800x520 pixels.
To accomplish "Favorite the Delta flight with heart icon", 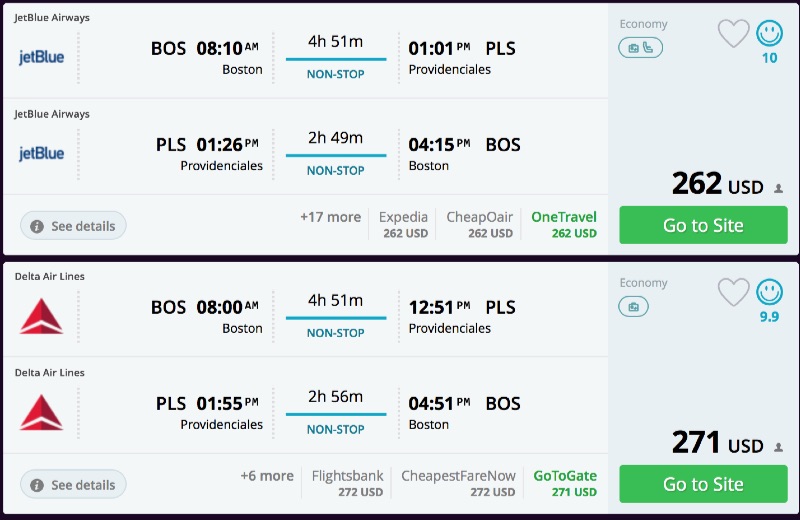I will pos(733,292).
